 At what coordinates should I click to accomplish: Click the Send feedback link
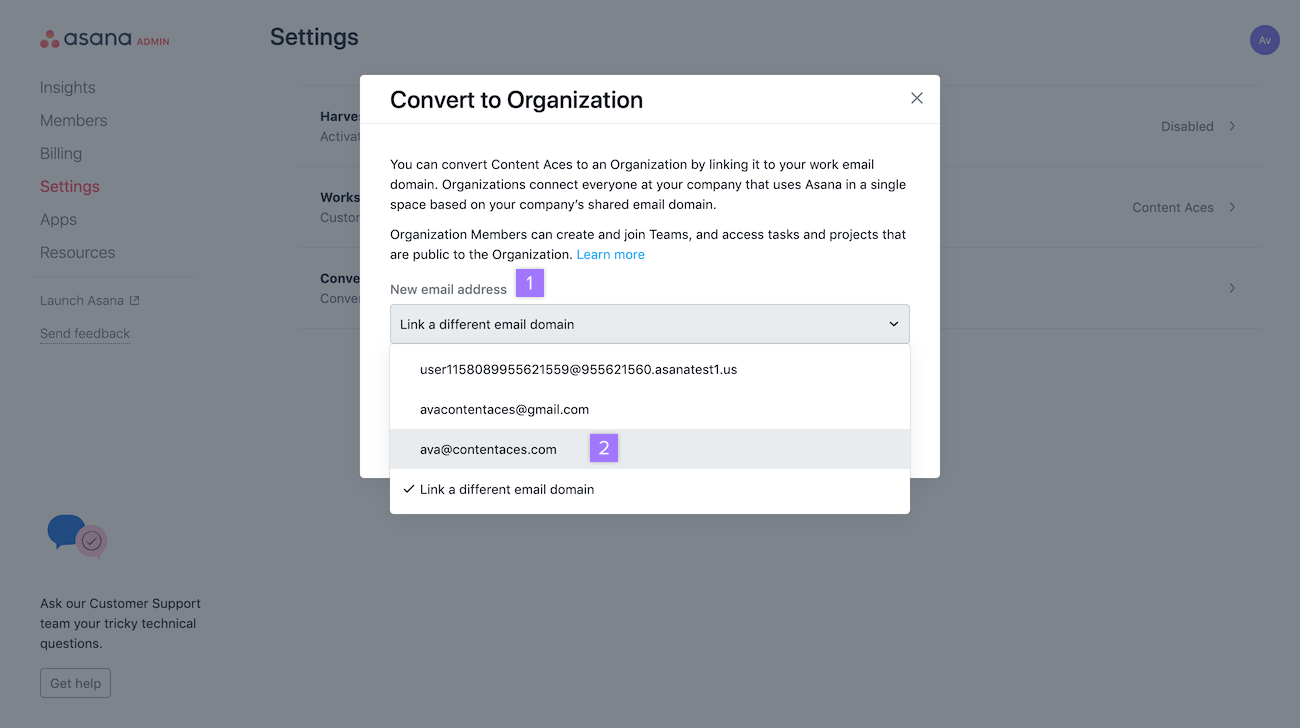pos(85,333)
